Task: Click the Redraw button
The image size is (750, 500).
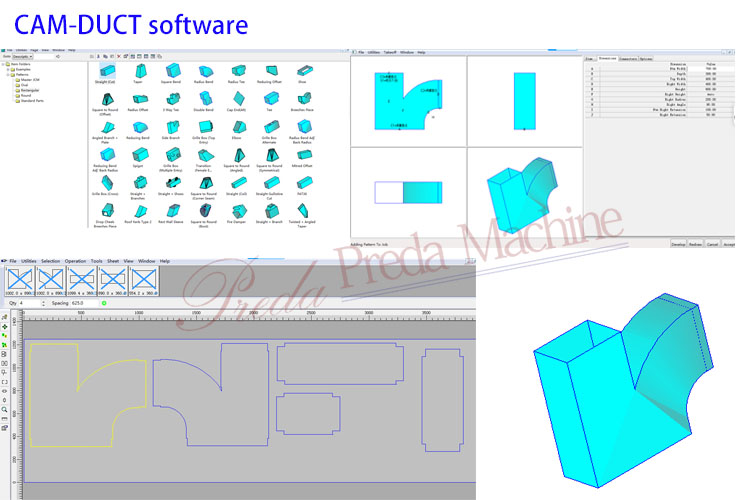Action: [x=695, y=244]
